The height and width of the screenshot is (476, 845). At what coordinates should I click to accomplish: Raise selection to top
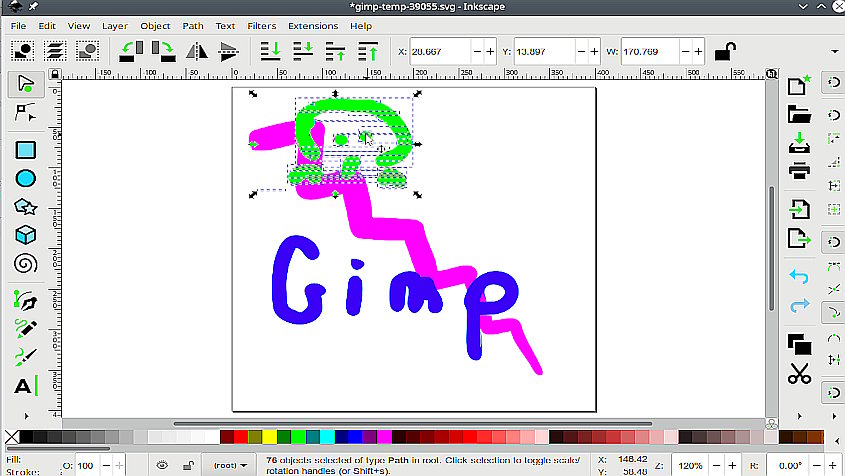pos(368,51)
